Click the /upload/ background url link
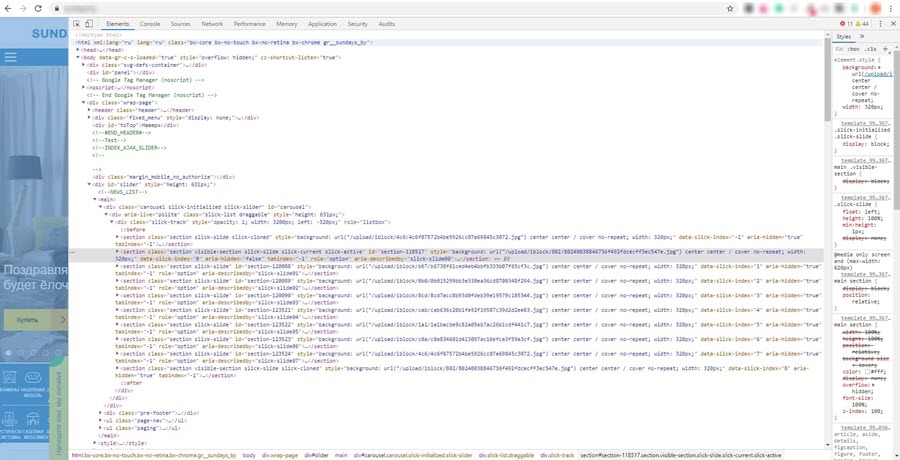 click(878, 74)
